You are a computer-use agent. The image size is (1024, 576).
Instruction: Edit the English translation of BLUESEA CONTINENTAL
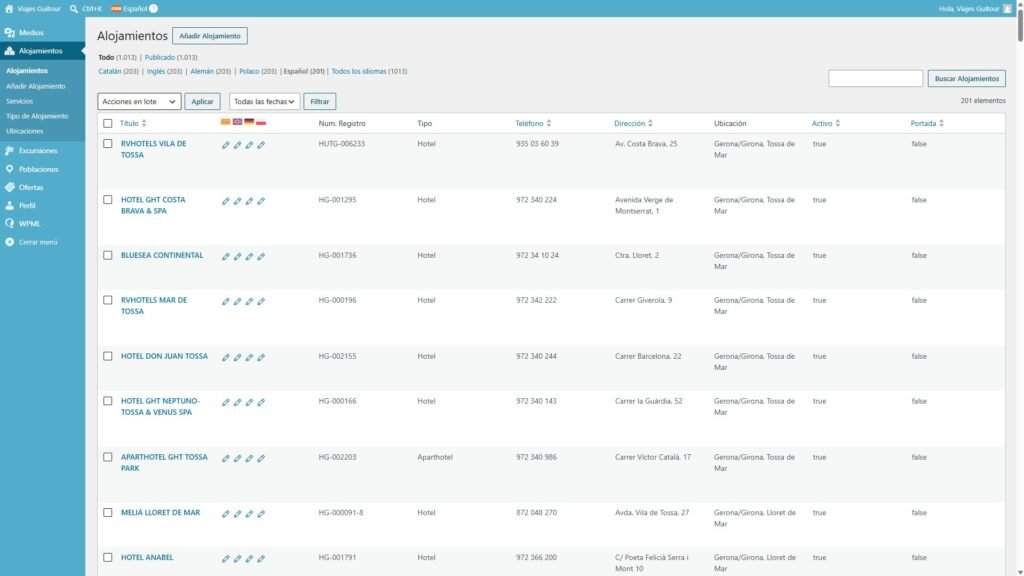coord(237,257)
